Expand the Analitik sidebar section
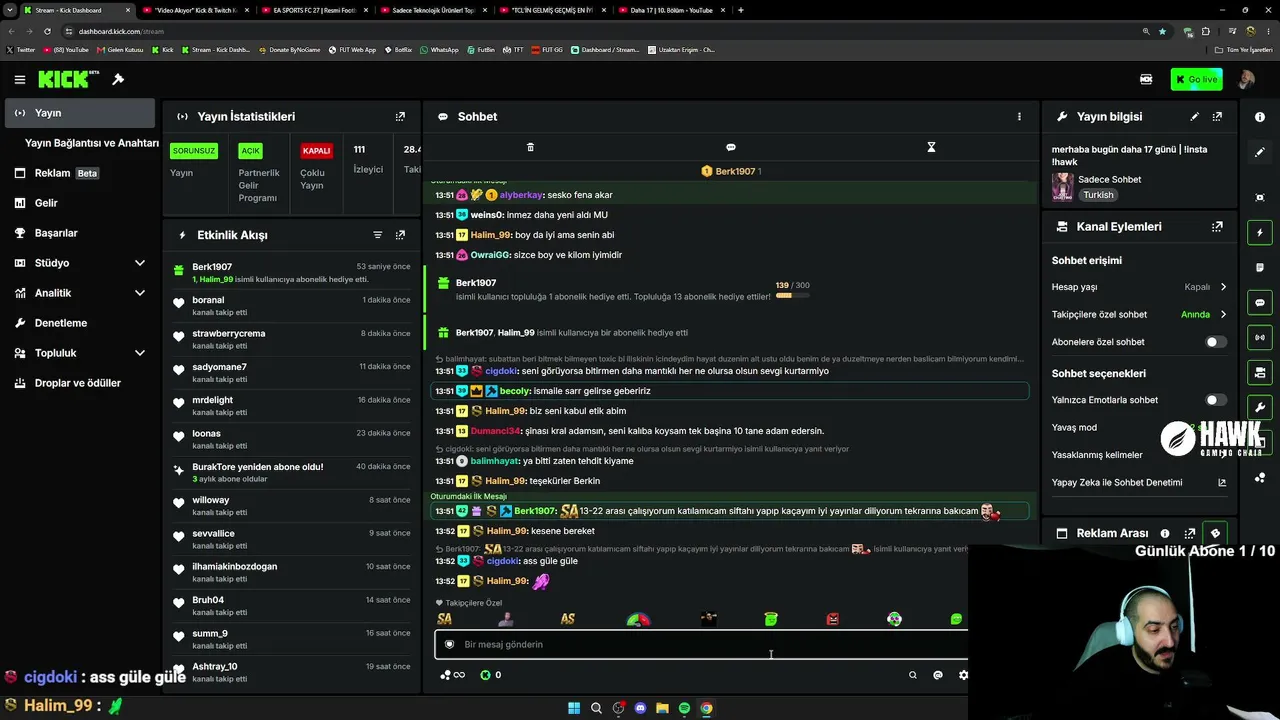 pos(139,293)
